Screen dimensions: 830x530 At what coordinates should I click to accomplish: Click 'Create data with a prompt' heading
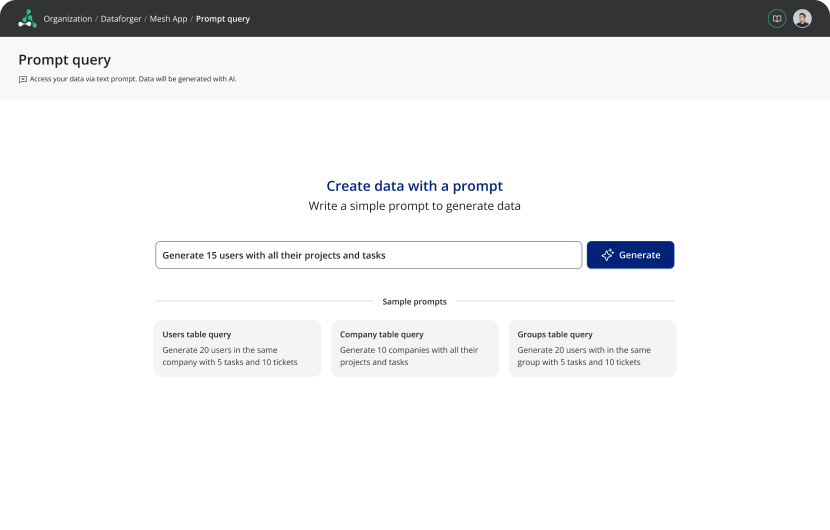(x=414, y=186)
